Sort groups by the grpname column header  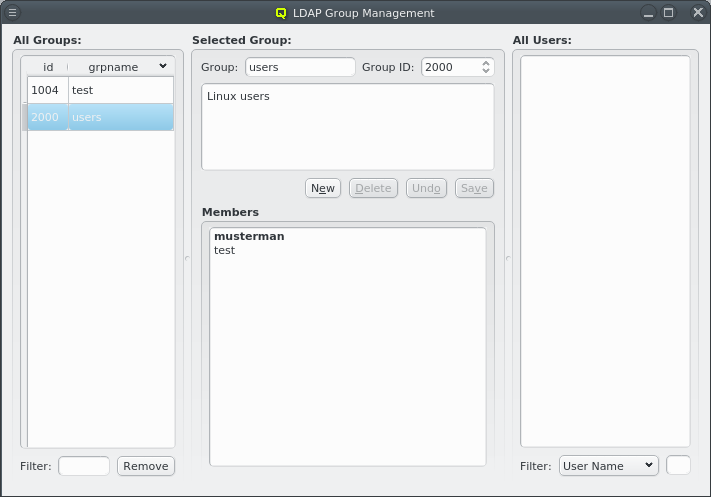click(x=121, y=67)
